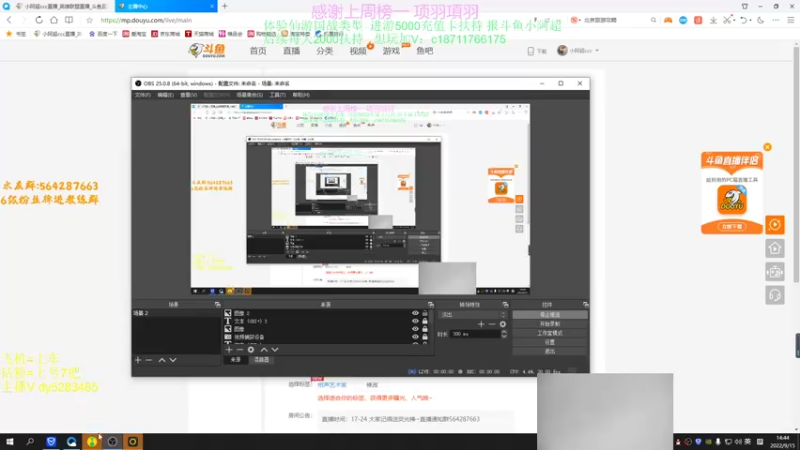
Task: Select the 图像 2 row in OBS sources
Action: tap(327, 313)
